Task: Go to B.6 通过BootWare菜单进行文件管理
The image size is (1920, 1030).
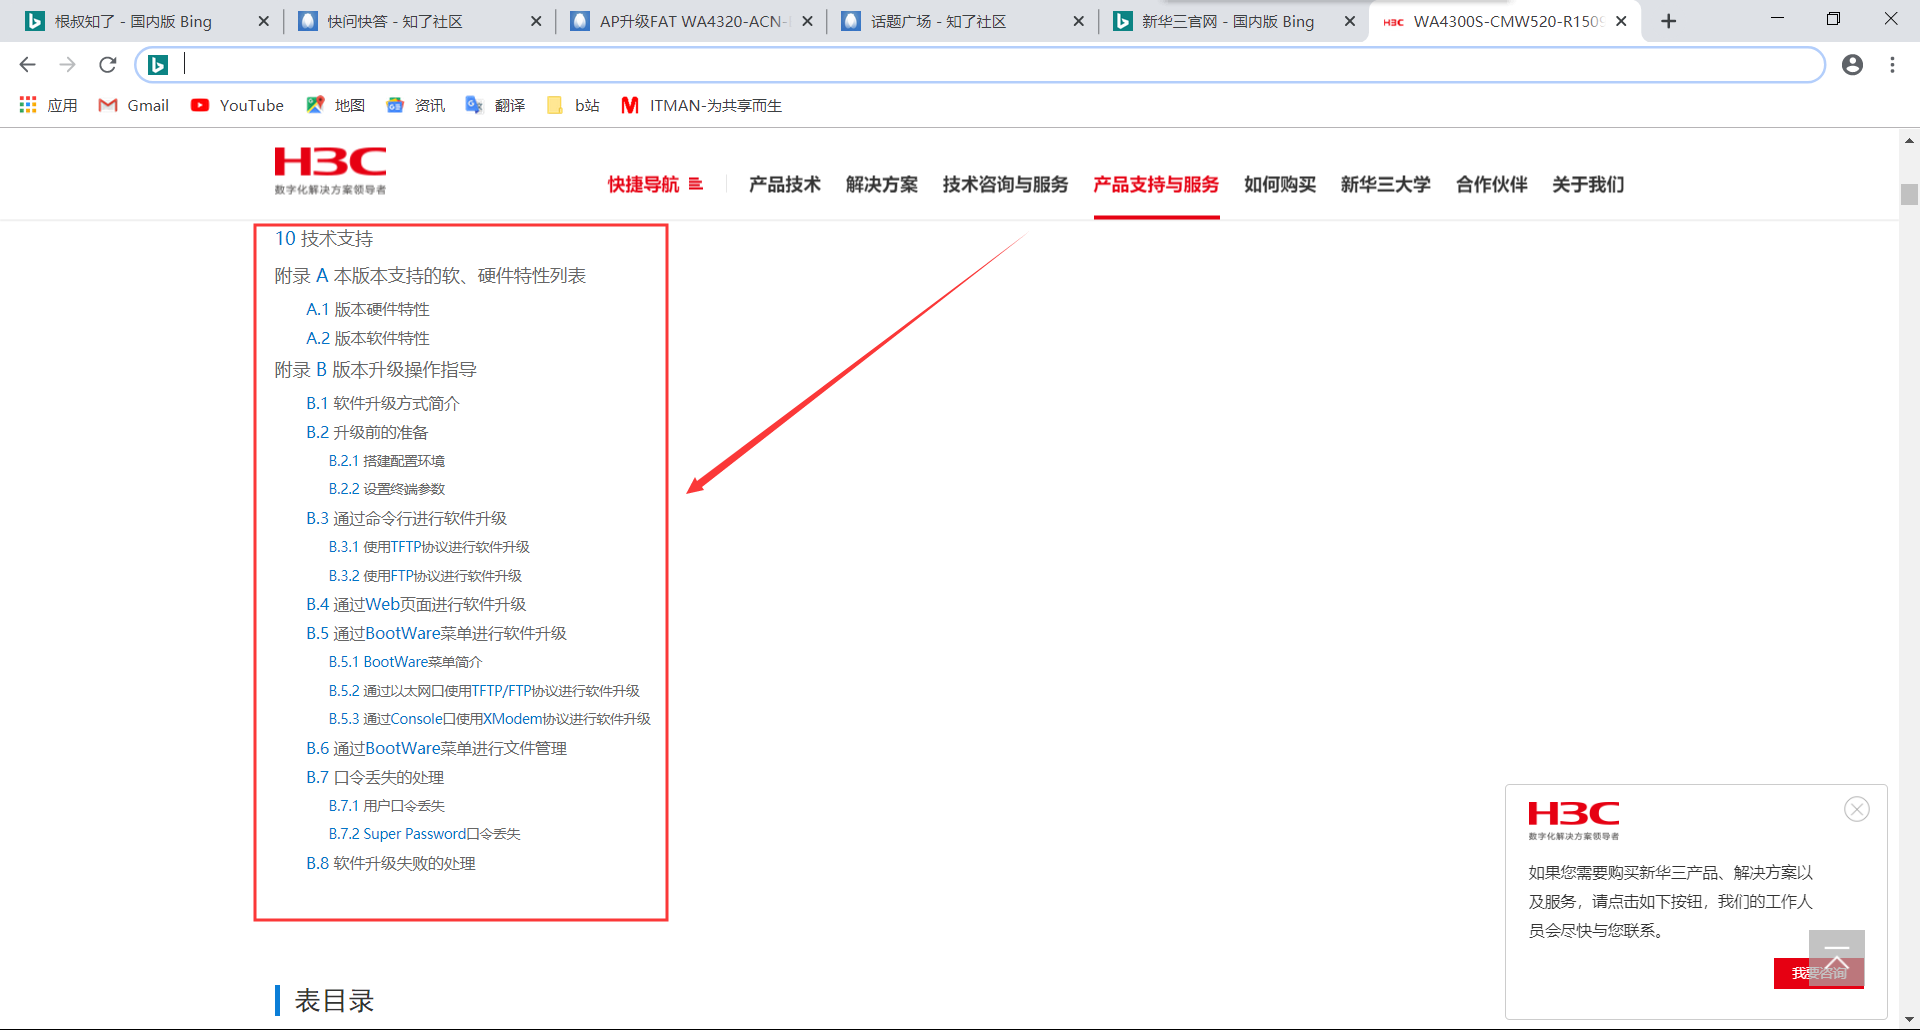Action: [x=437, y=749]
